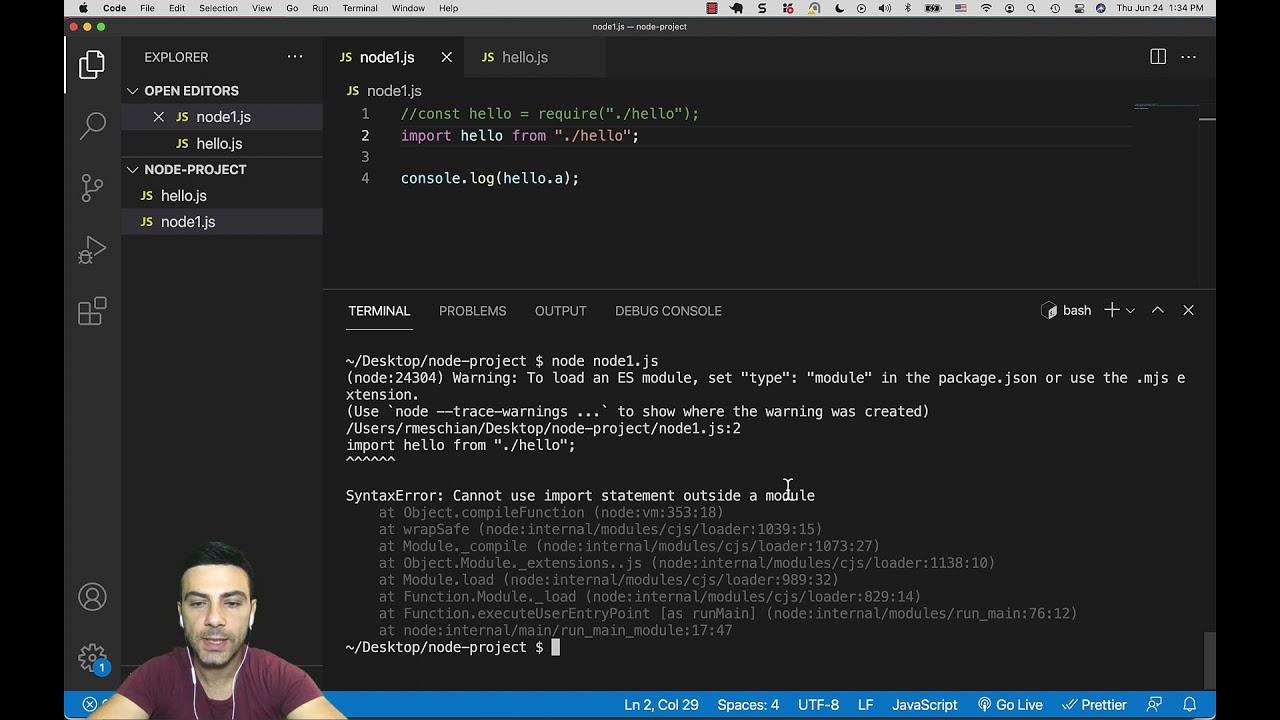This screenshot has width=1280, height=720.
Task: Open the Explorer view in the activity bar
Action: point(92,65)
